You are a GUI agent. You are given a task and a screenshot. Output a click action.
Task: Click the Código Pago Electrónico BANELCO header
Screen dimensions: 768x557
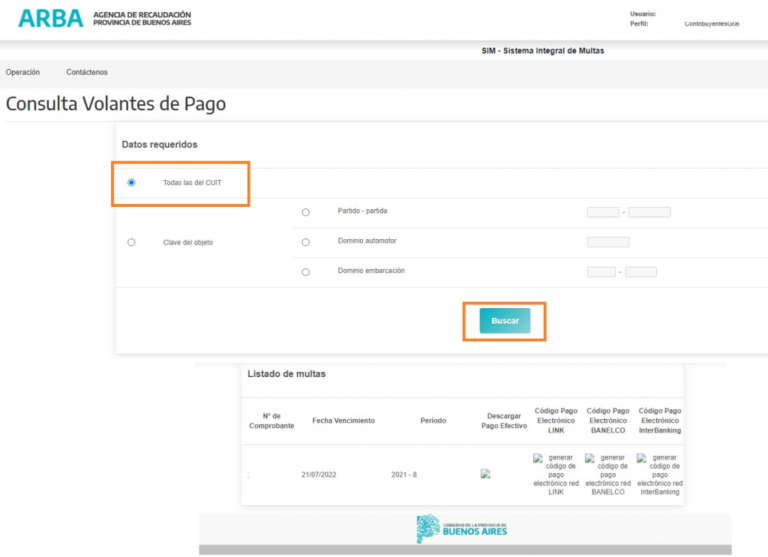click(x=608, y=420)
